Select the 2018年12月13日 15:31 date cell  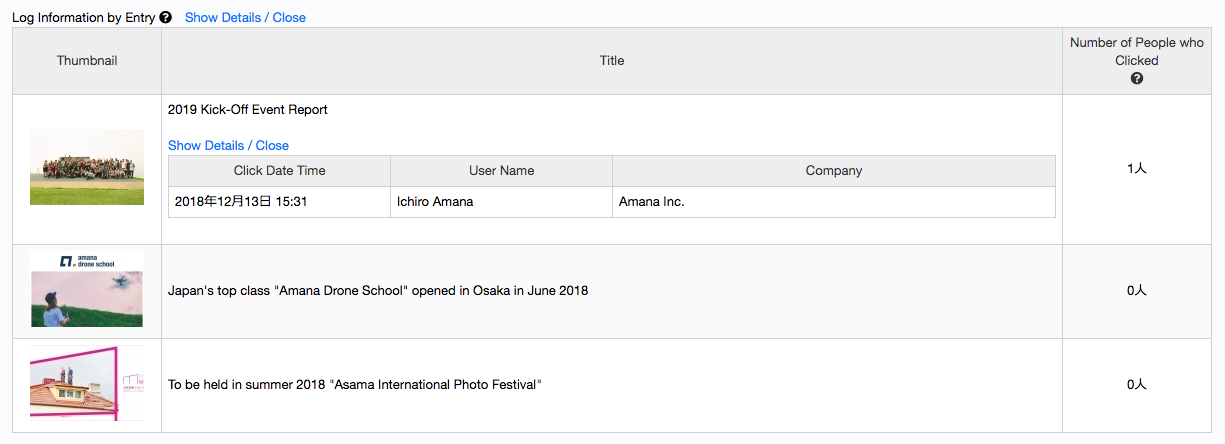point(279,202)
